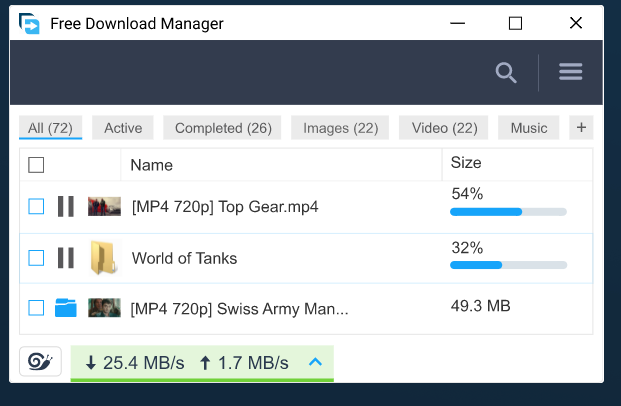Open the hamburger main menu

pos(571,72)
